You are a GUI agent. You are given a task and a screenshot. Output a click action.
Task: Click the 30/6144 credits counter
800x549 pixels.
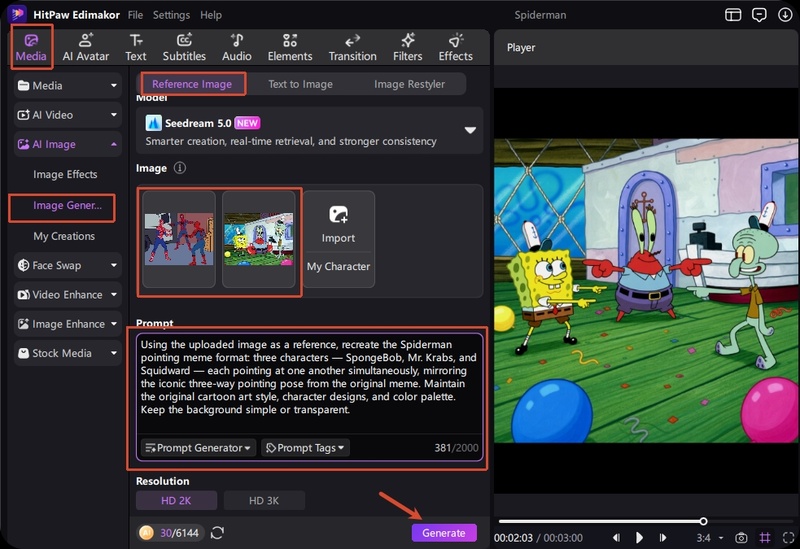click(x=179, y=533)
